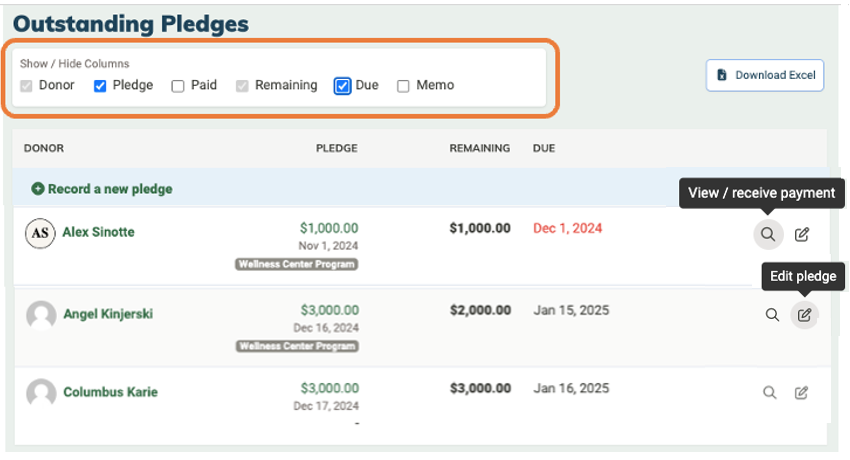The width and height of the screenshot is (850, 460).
Task: Toggle the Due column checkbox
Action: tap(342, 86)
